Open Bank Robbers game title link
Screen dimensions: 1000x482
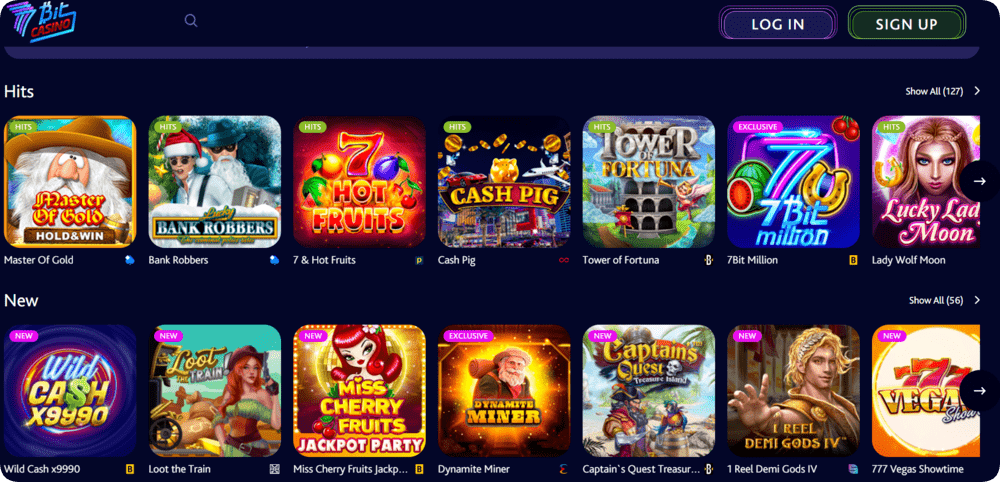(x=179, y=260)
